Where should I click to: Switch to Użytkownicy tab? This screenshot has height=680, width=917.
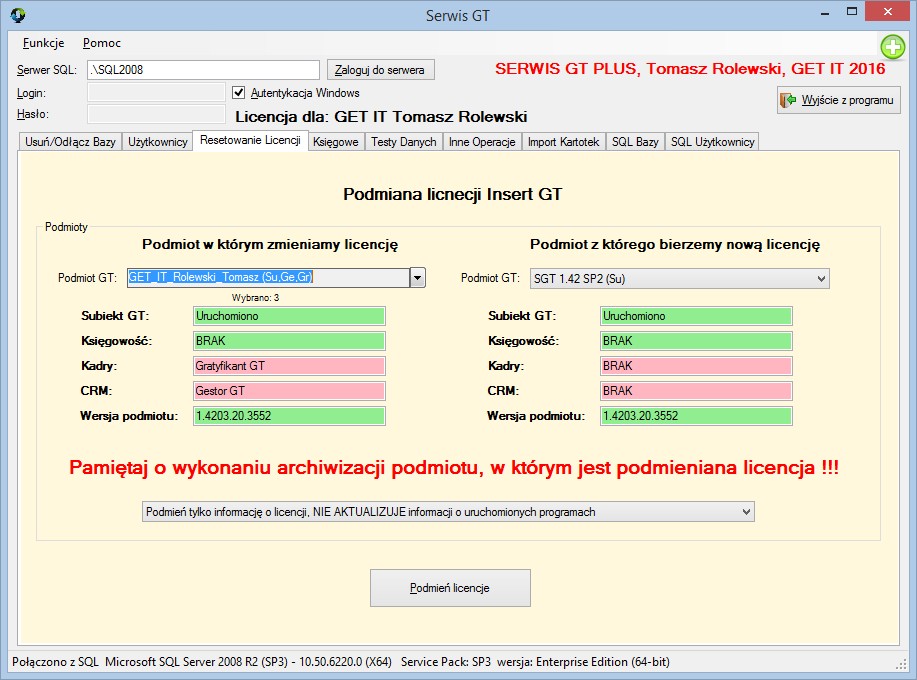(x=158, y=142)
